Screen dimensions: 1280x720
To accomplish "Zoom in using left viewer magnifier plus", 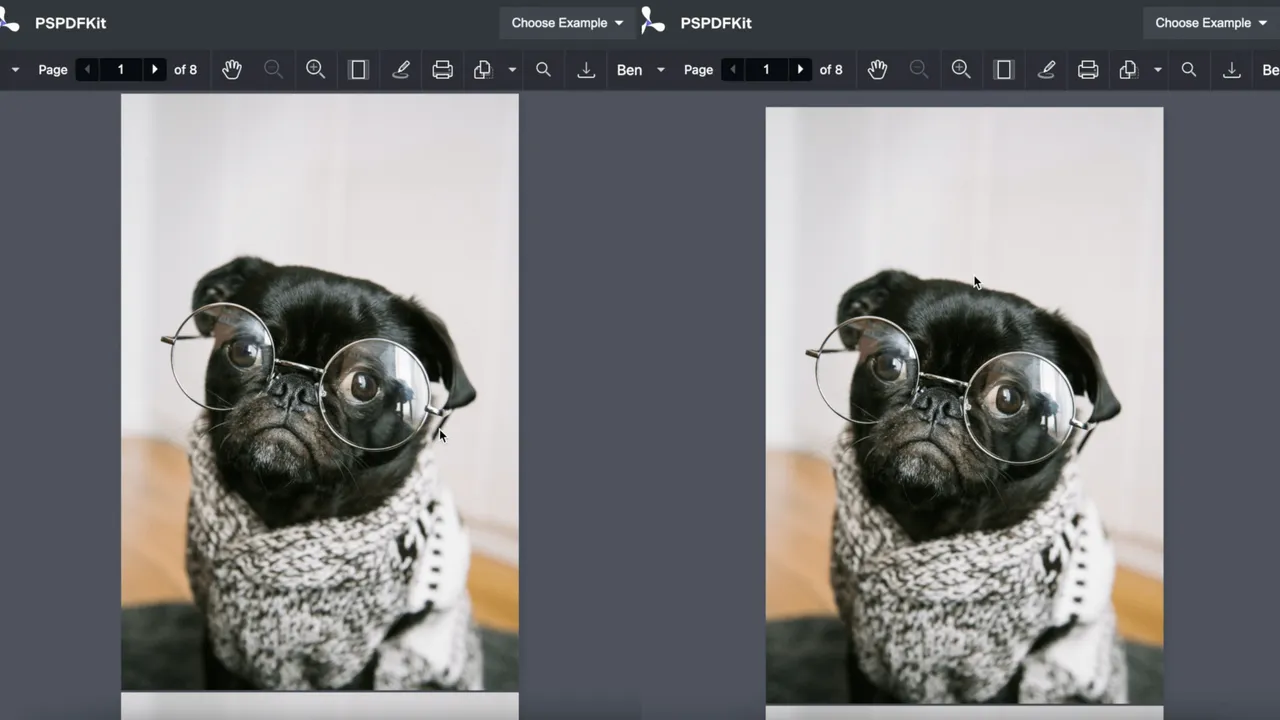I will pyautogui.click(x=315, y=70).
